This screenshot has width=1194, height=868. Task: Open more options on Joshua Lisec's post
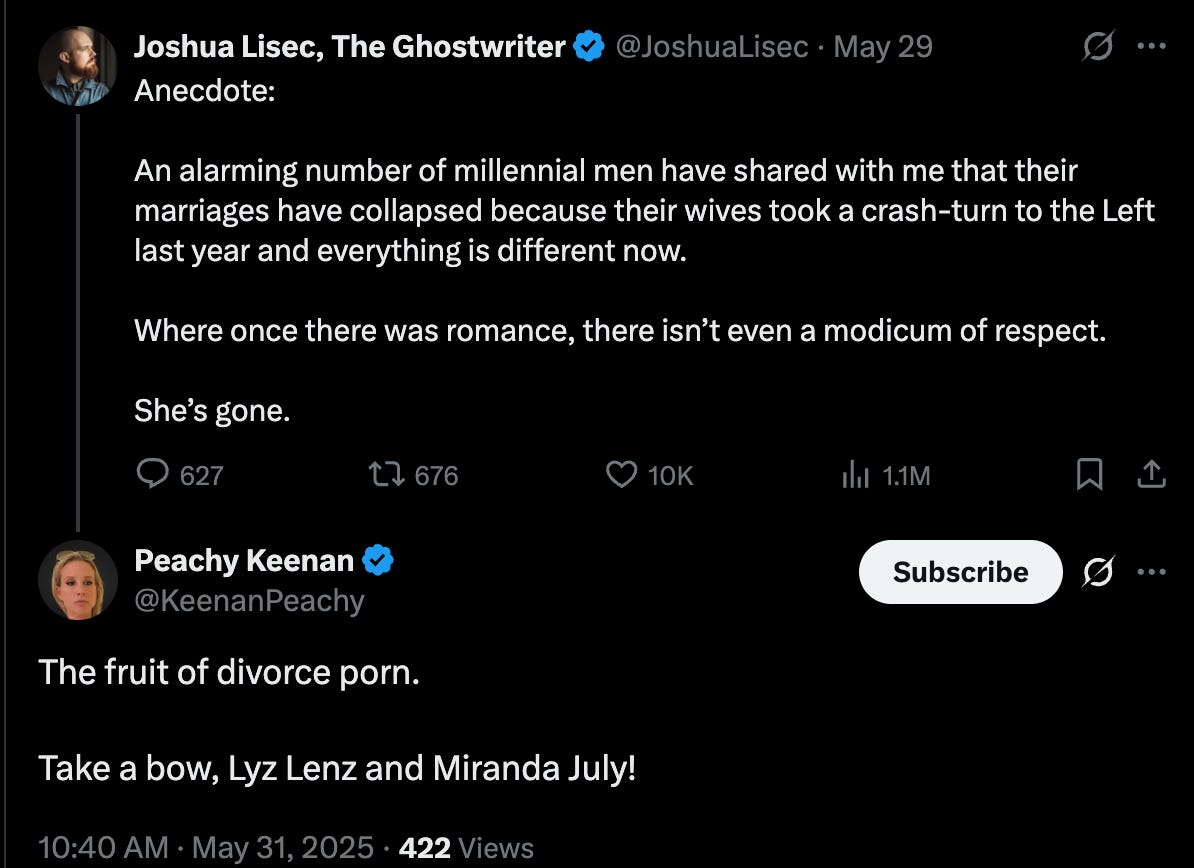1151,46
